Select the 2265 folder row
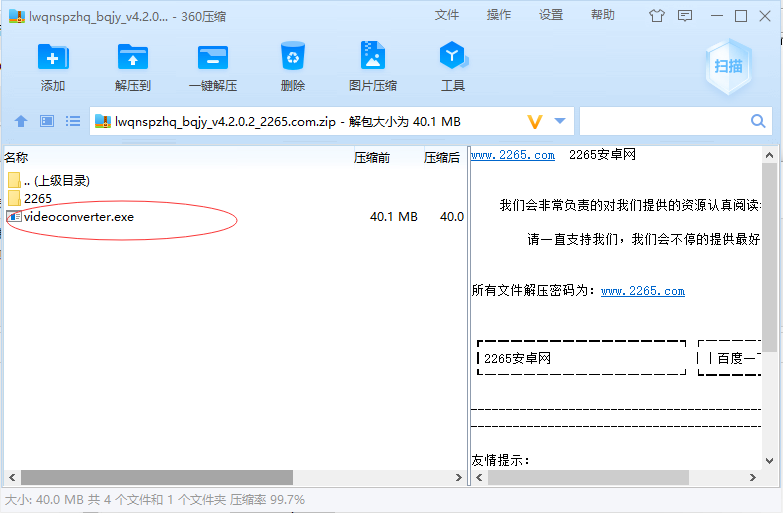783x513 pixels. coord(235,198)
